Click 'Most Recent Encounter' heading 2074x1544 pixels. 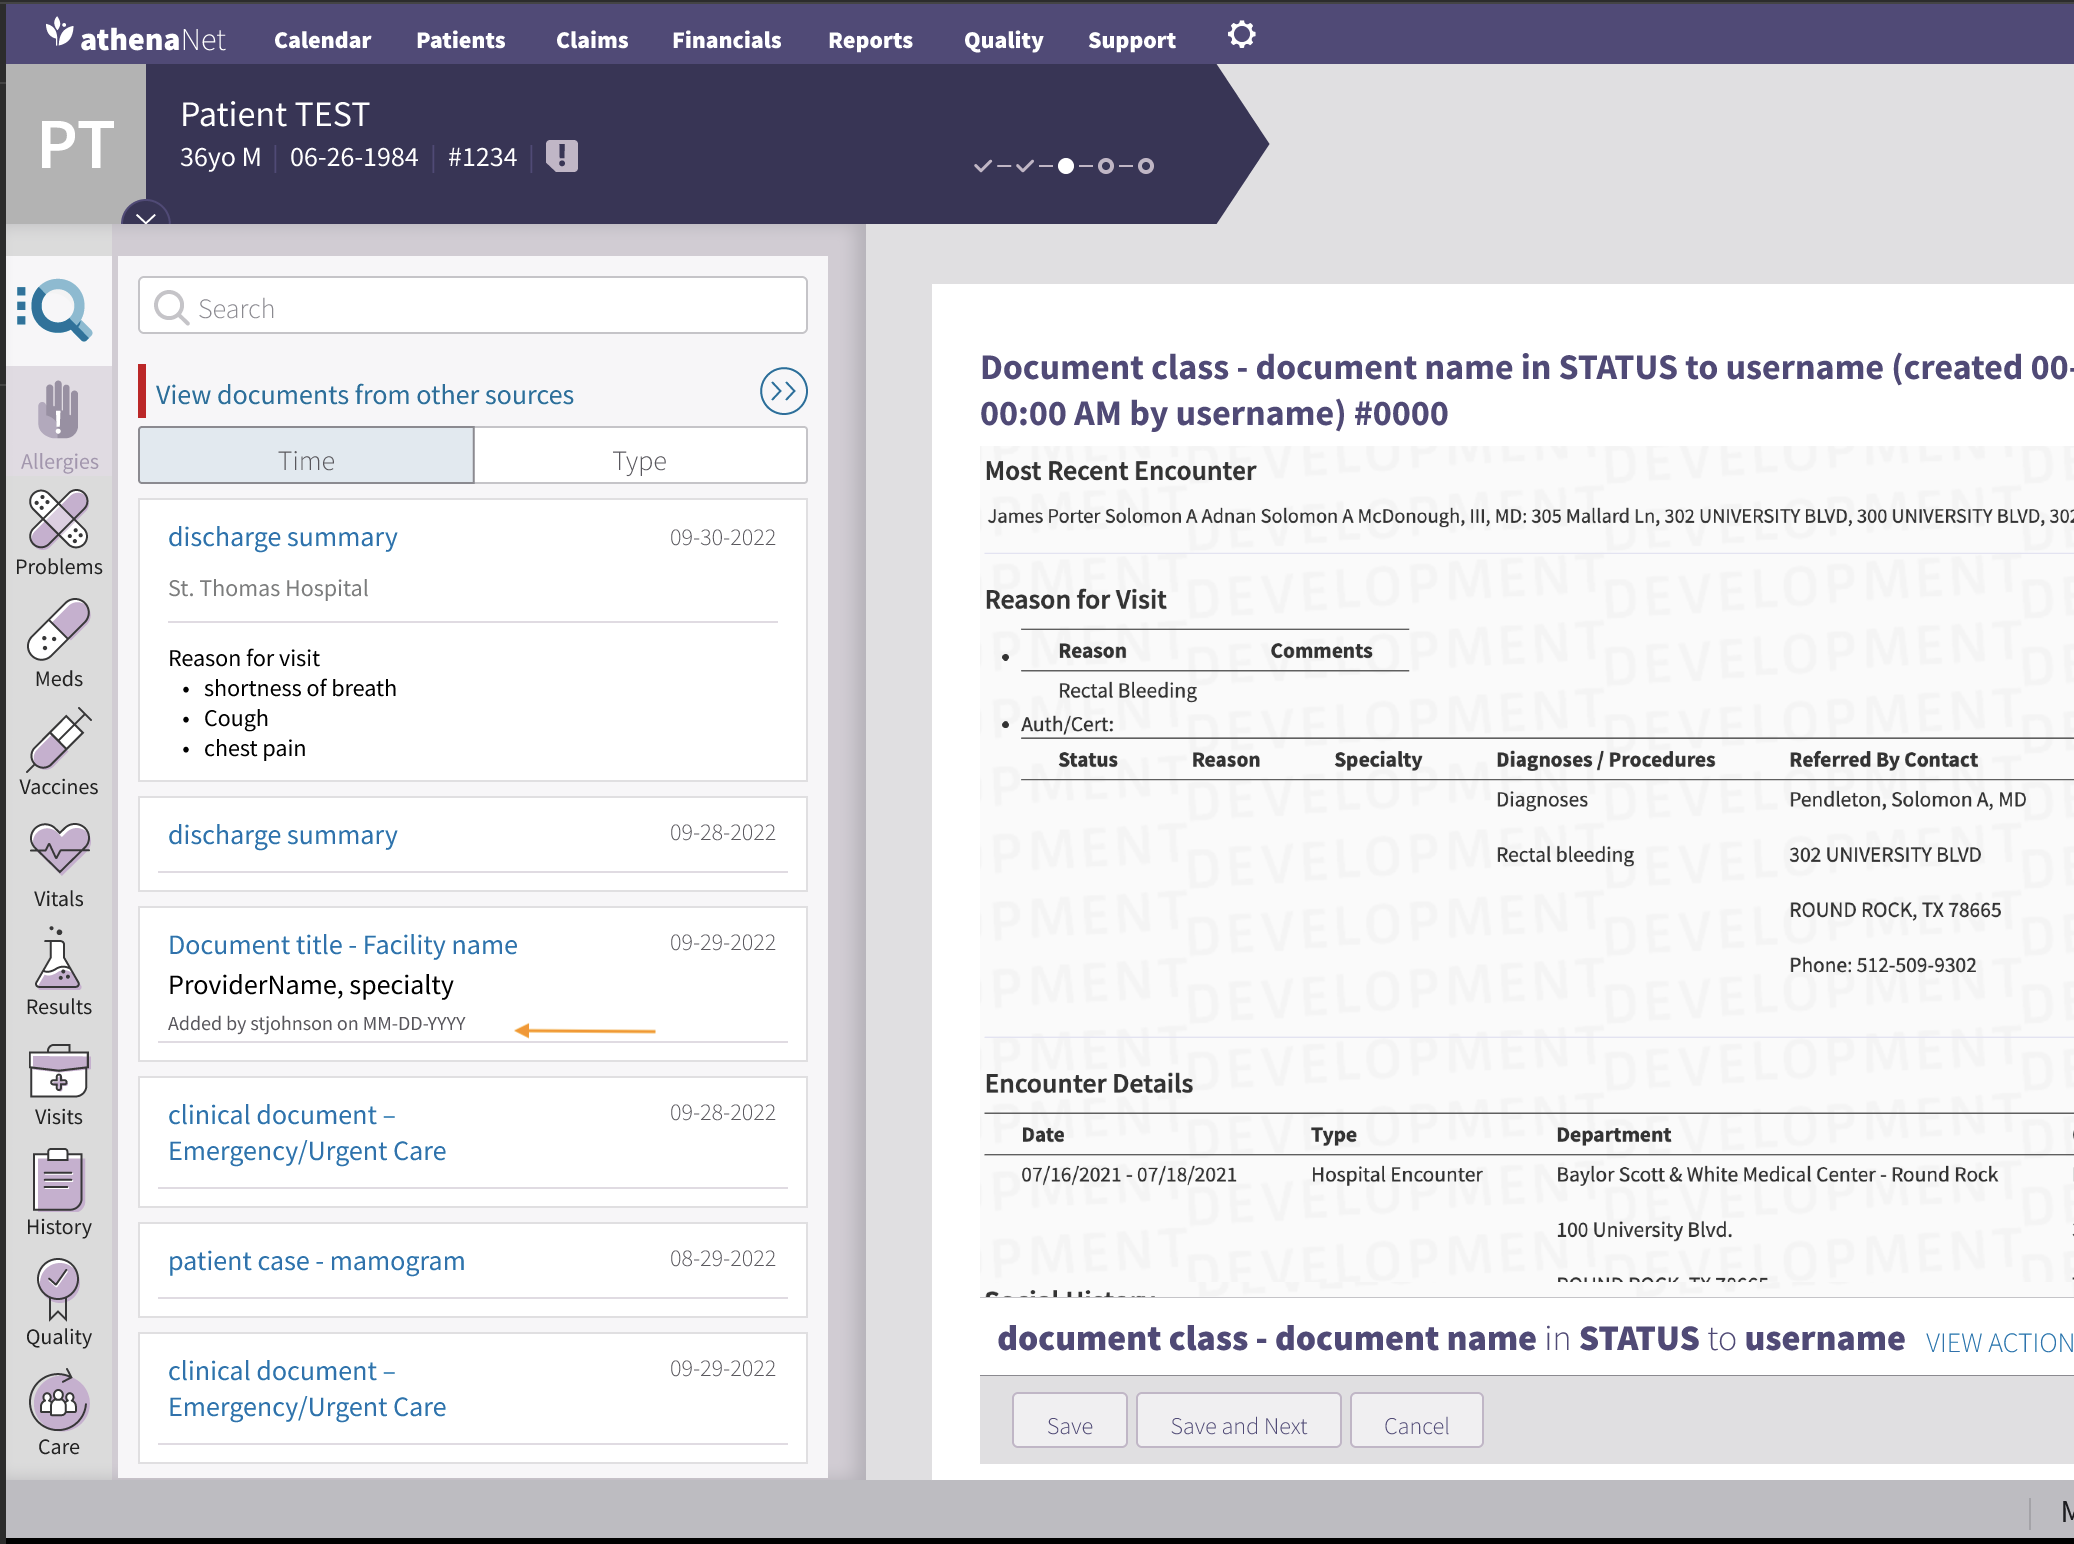coord(1120,470)
